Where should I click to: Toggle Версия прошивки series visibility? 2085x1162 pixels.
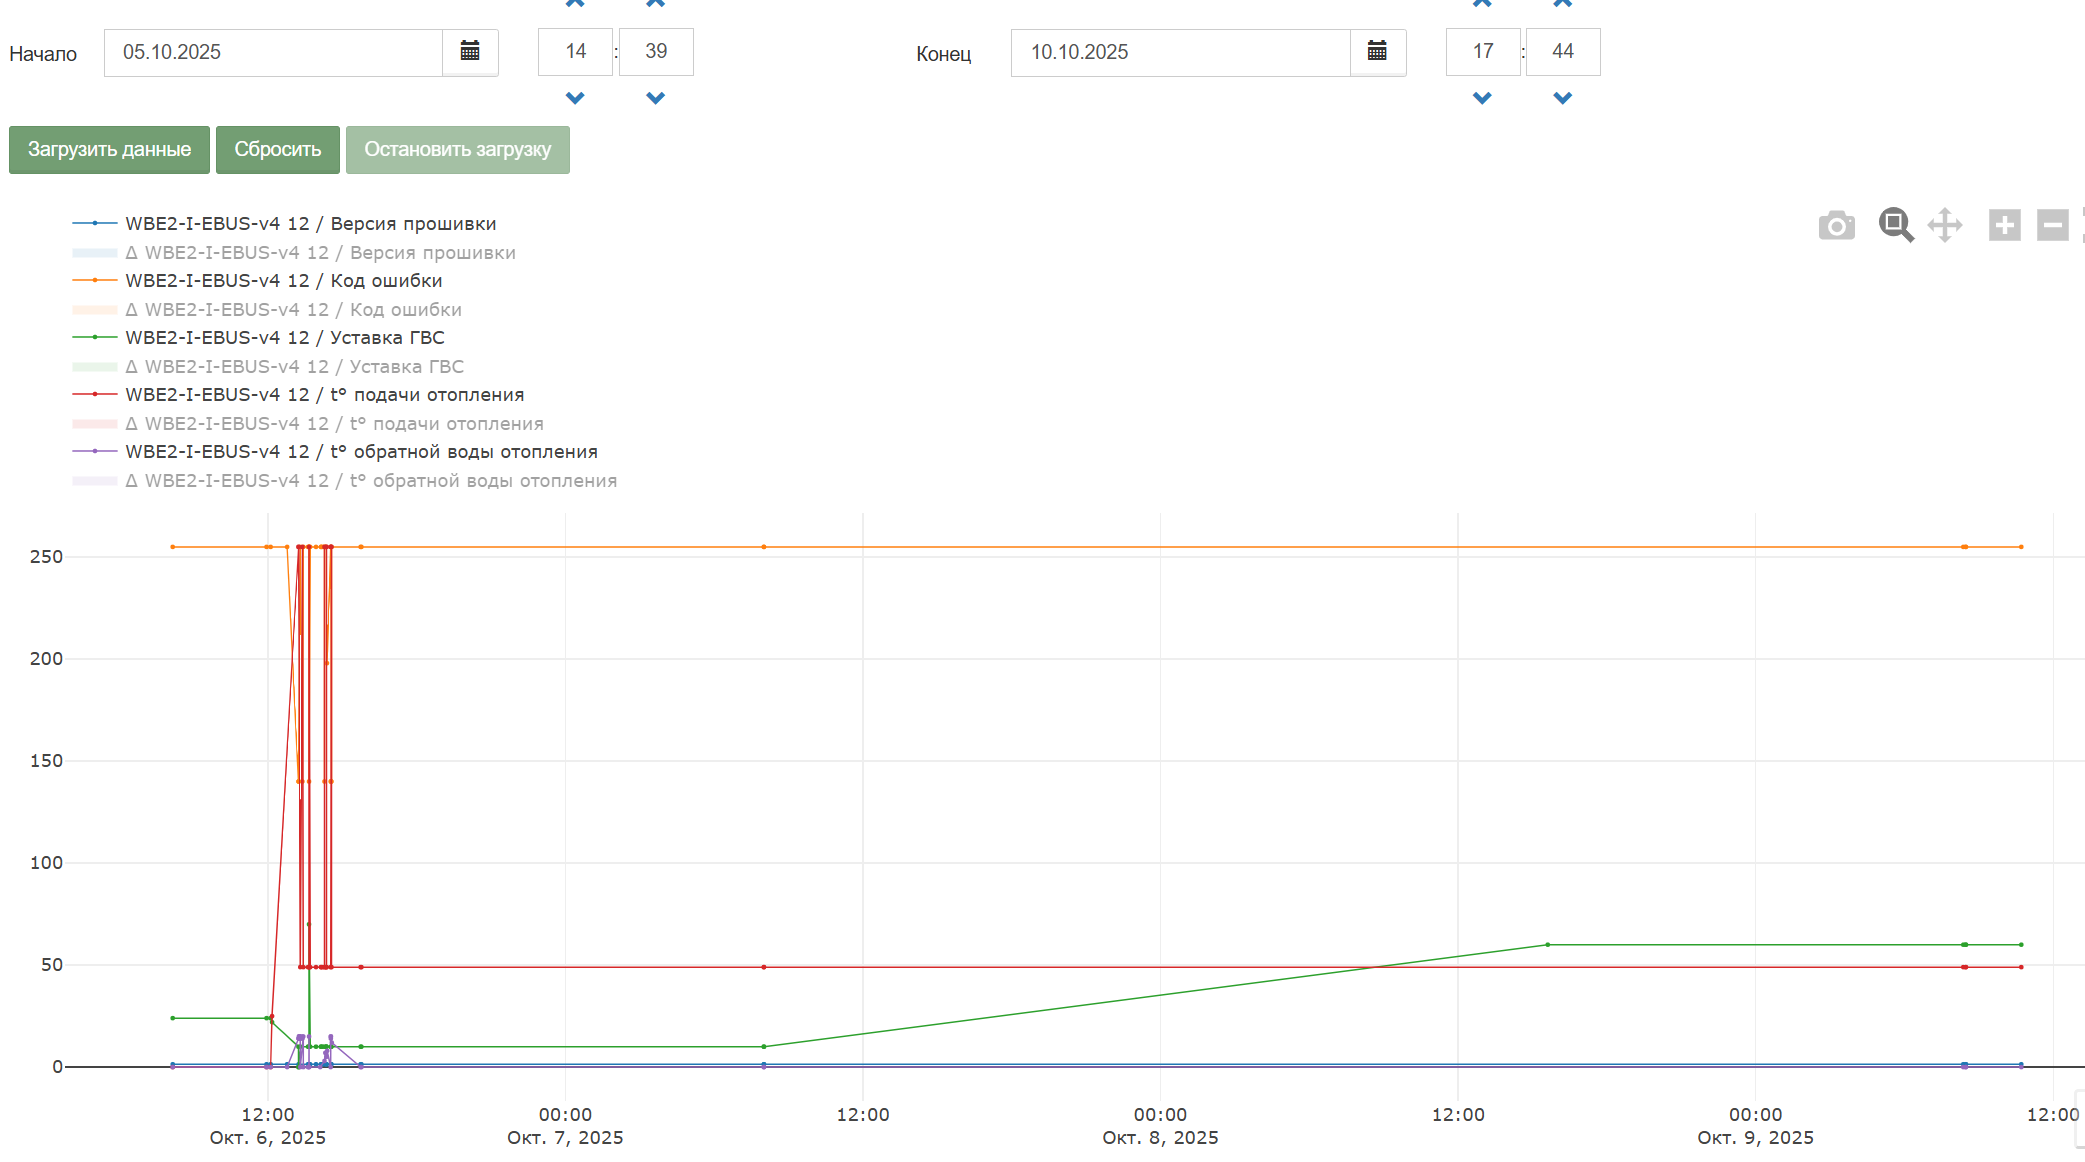click(310, 224)
